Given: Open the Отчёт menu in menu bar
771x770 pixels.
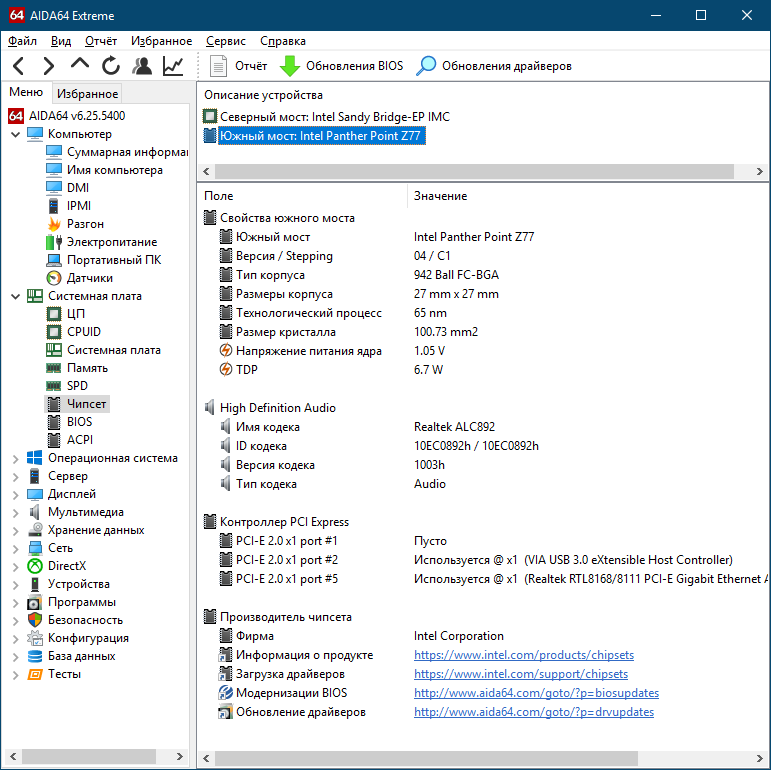Looking at the screenshot, I should [x=101, y=41].
